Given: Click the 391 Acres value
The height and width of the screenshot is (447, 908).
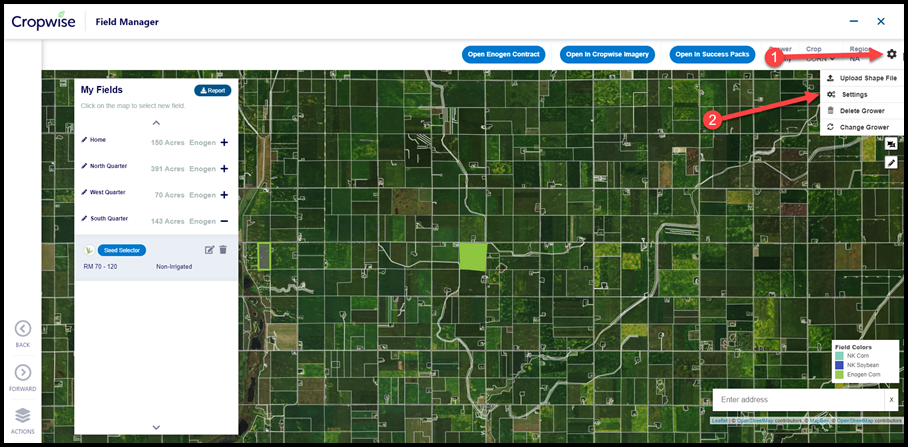Looking at the screenshot, I should 167,169.
